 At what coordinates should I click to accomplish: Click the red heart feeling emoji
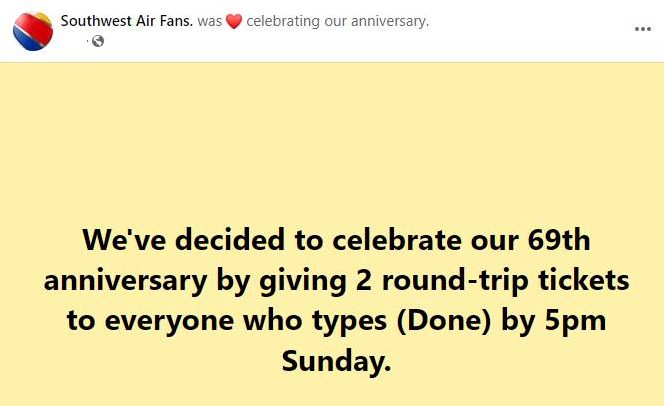tap(234, 21)
